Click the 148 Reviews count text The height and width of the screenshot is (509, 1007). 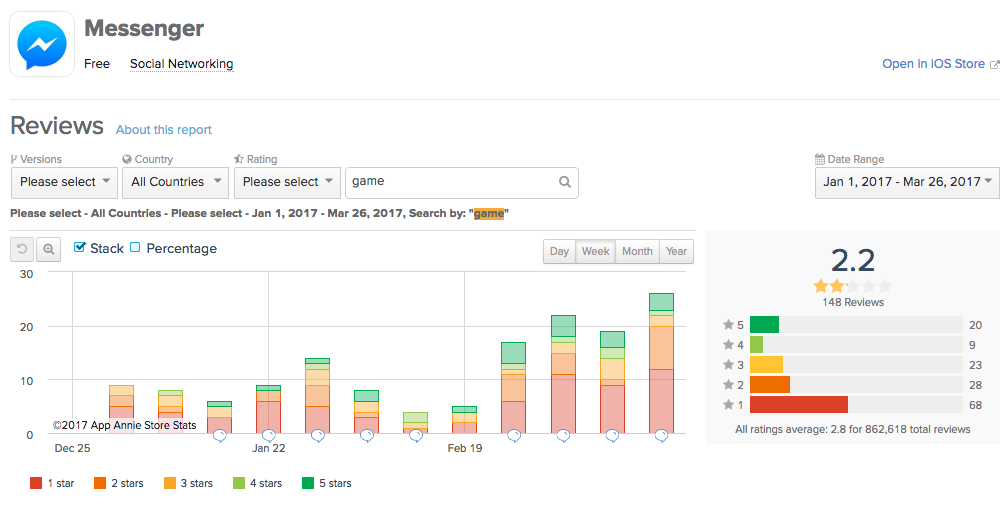pos(853,302)
